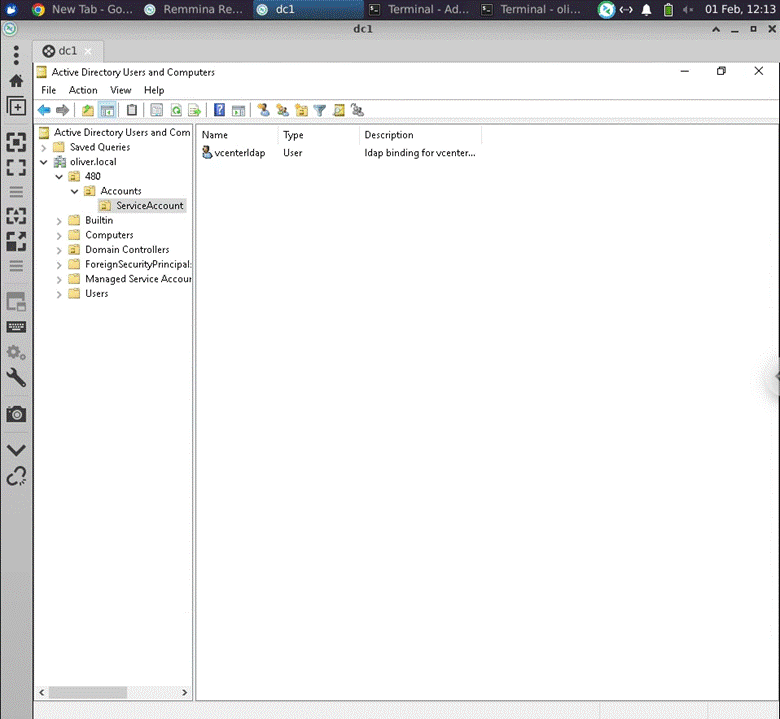
Task: Disconnect session using broken link icon
Action: [16, 476]
